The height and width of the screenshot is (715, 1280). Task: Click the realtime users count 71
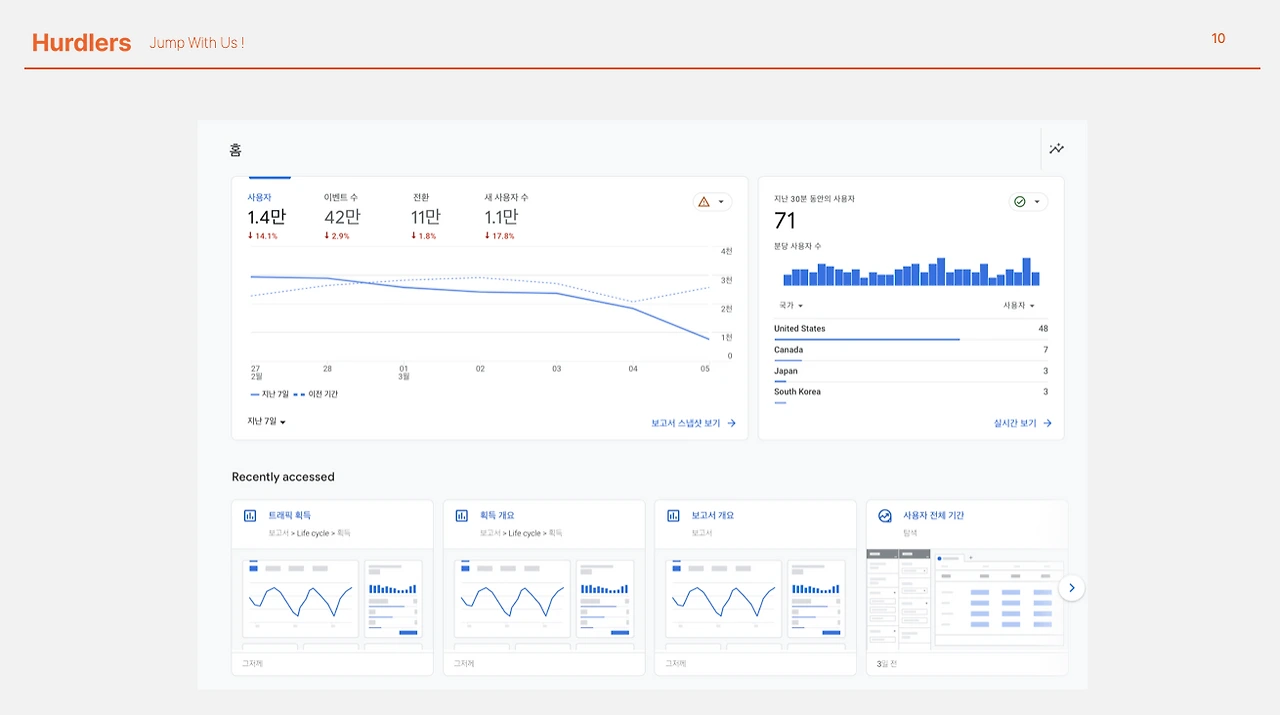[x=785, y=221]
